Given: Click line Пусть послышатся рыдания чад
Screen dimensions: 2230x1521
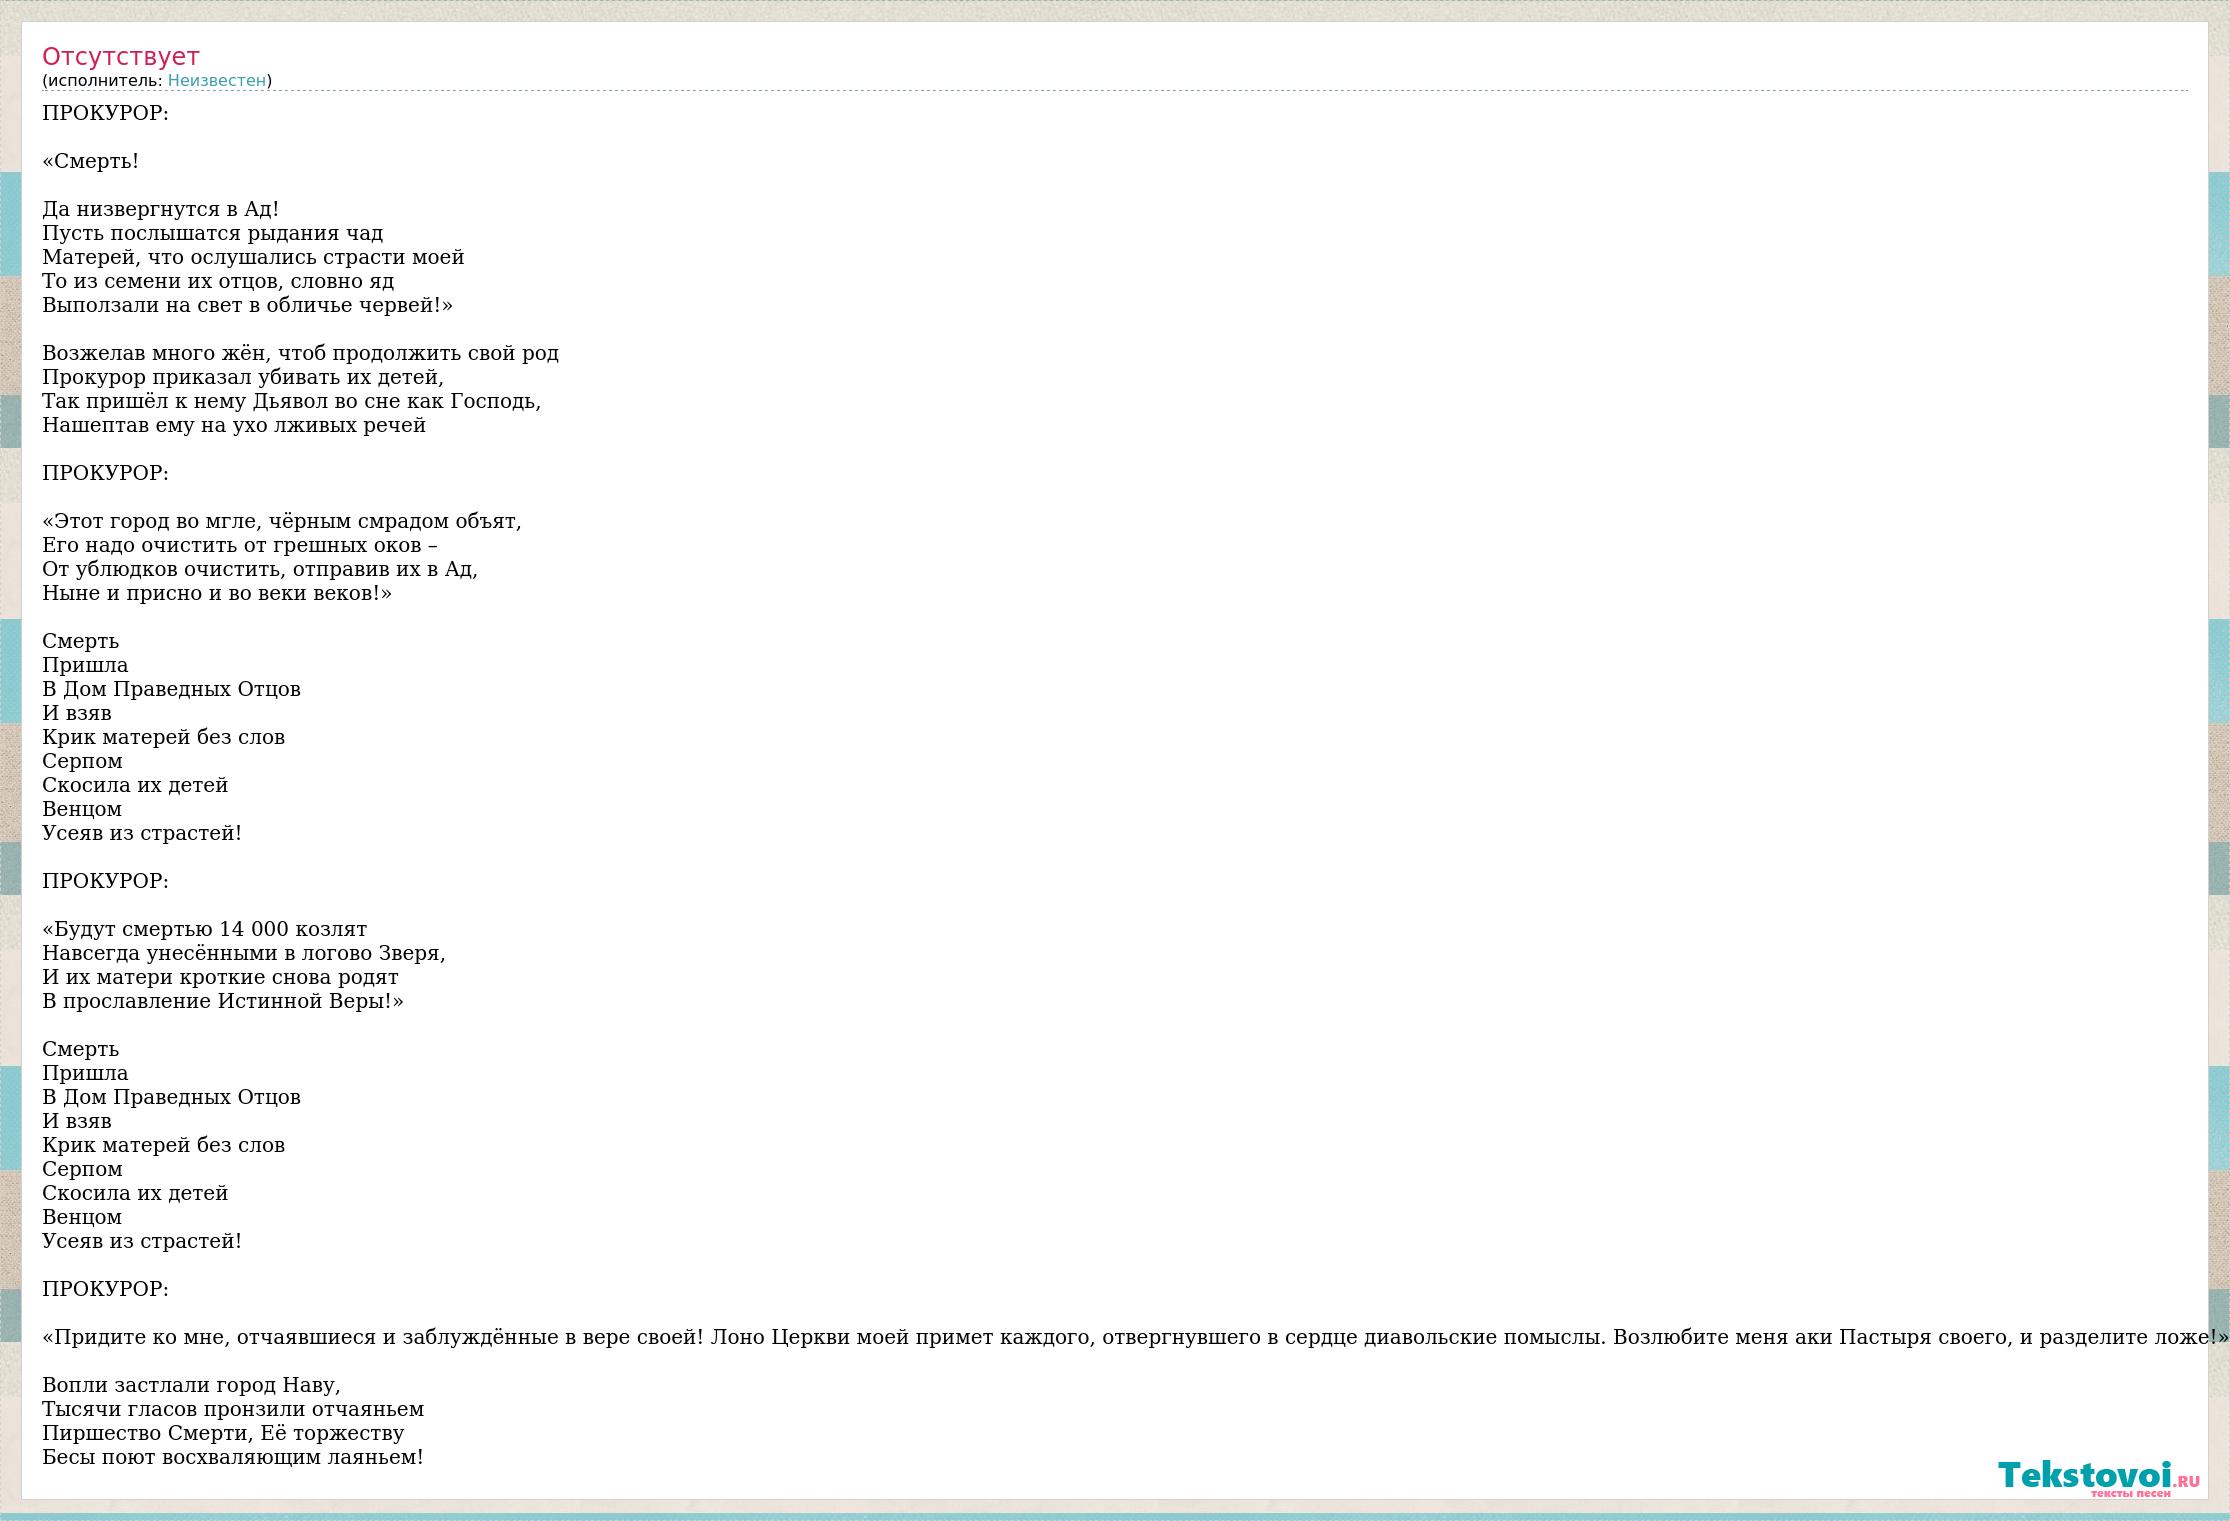Looking at the screenshot, I should tap(213, 233).
